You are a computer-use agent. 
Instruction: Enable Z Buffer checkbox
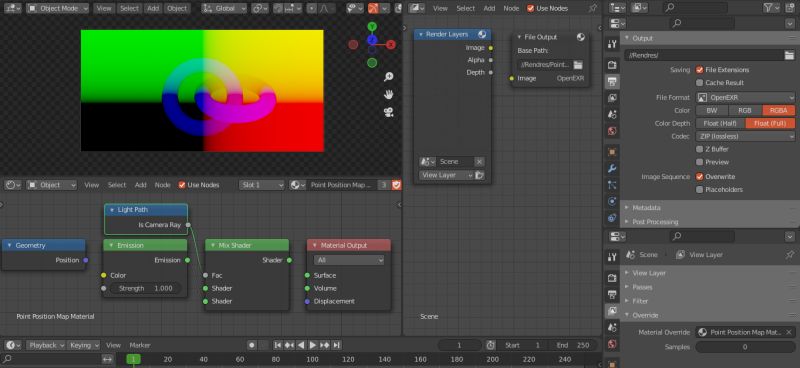(x=699, y=149)
